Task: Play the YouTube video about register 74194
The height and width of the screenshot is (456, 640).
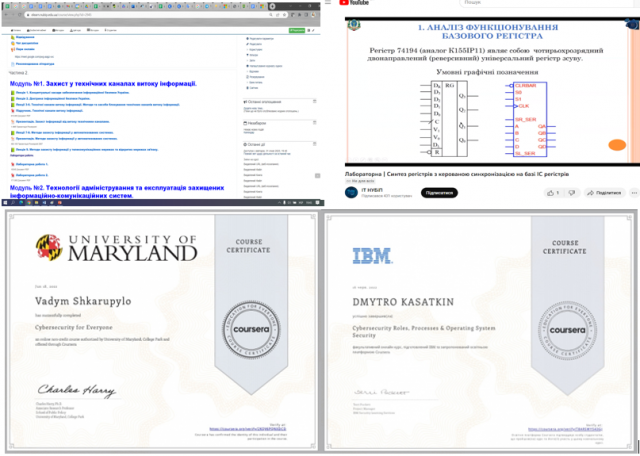Action: coord(492,91)
